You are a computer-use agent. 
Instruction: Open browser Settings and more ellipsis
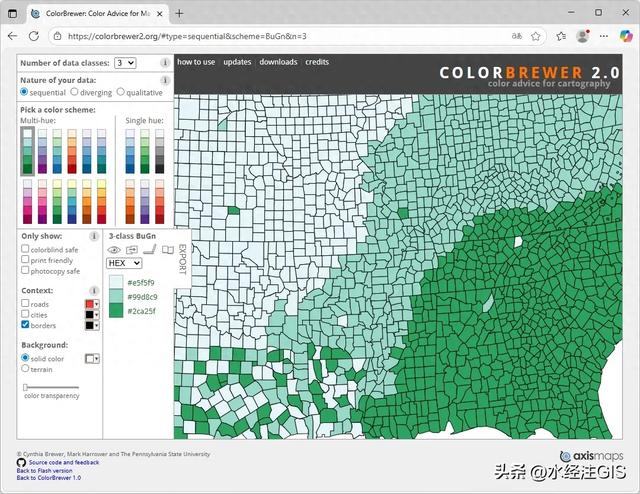[x=604, y=36]
